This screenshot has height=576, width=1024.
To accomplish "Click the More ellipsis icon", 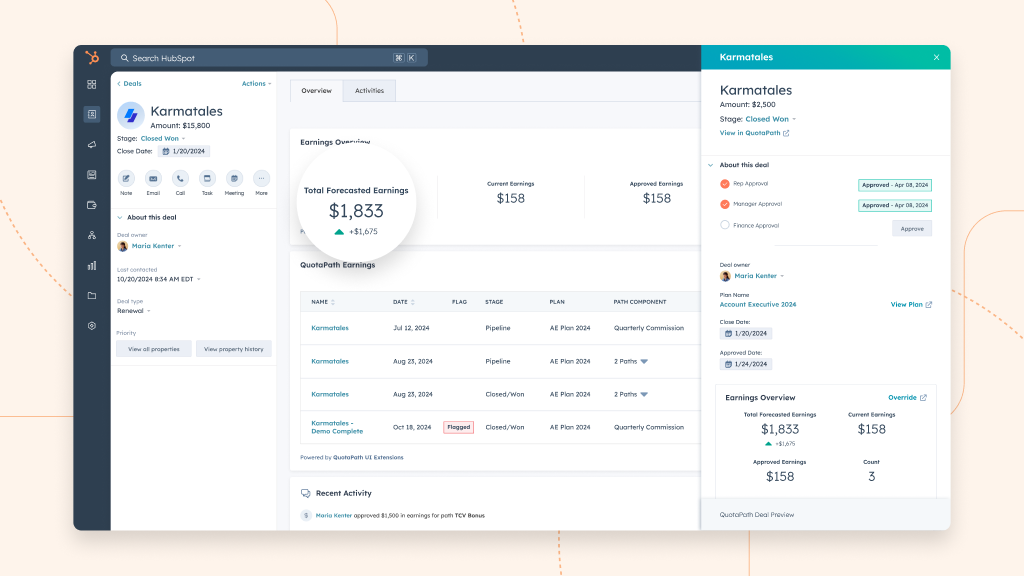I will point(261,178).
